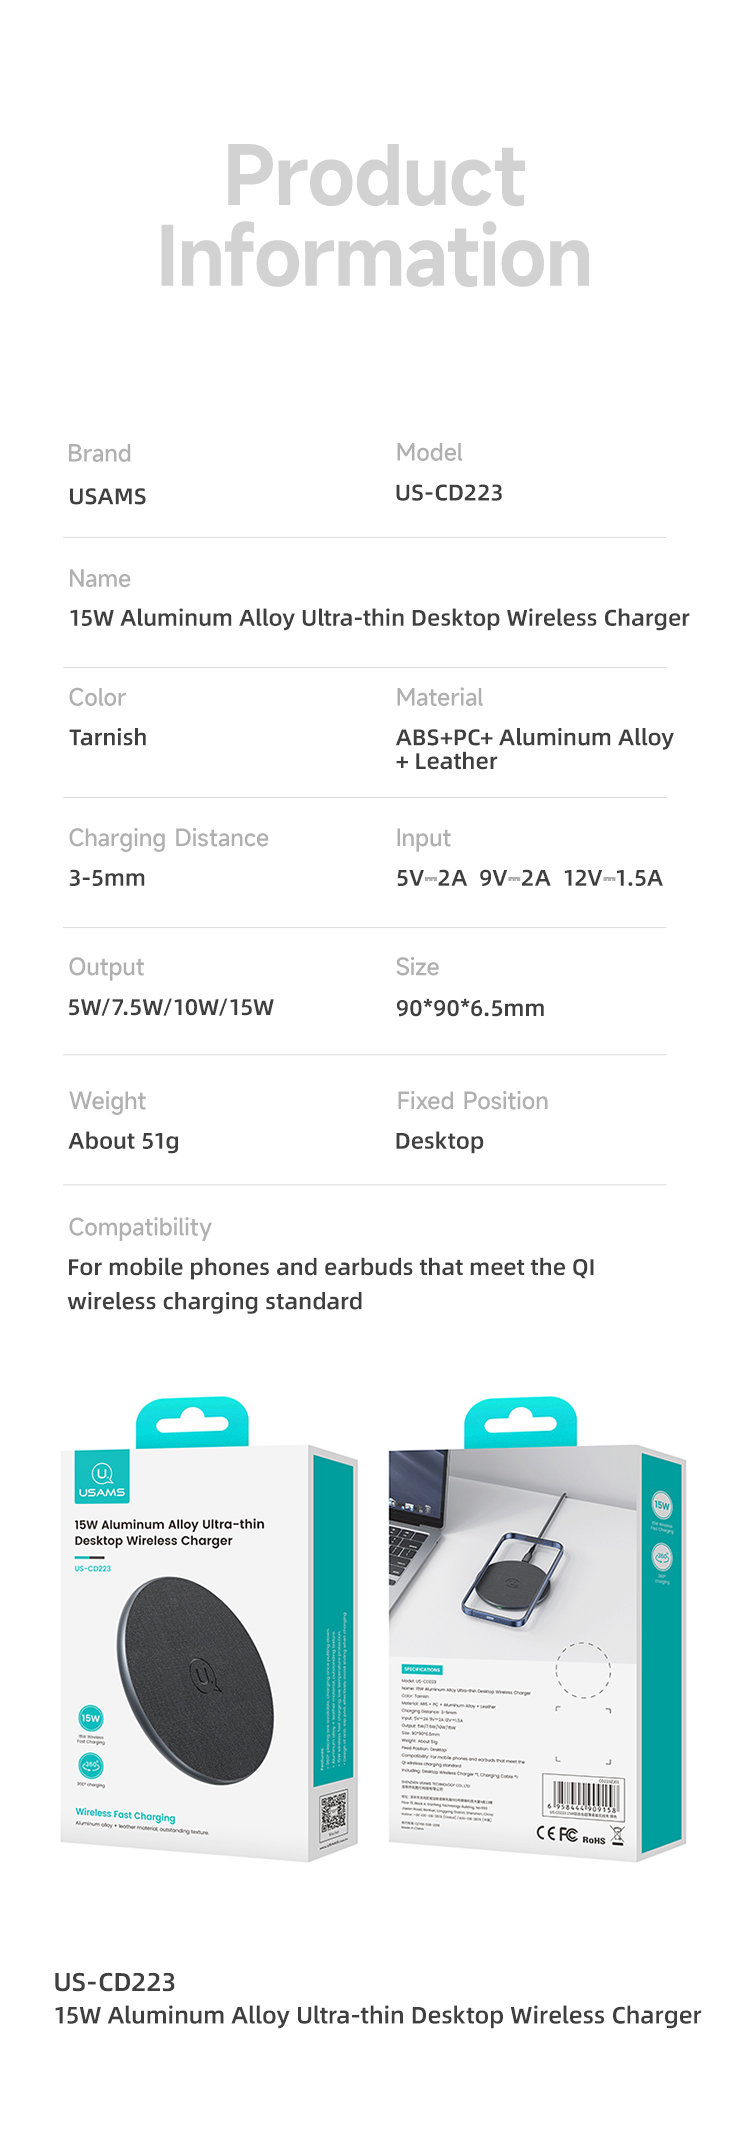This screenshot has width=750, height=2129.
Task: Click the 15W badge on back box side
Action: [x=662, y=1504]
